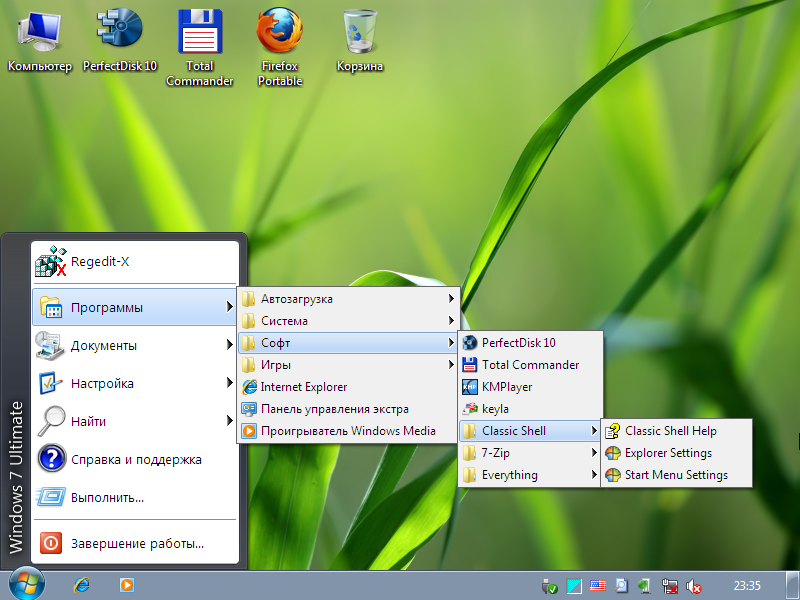This screenshot has width=800, height=600.
Task: Expand the Программы submenu arrow
Action: click(229, 307)
